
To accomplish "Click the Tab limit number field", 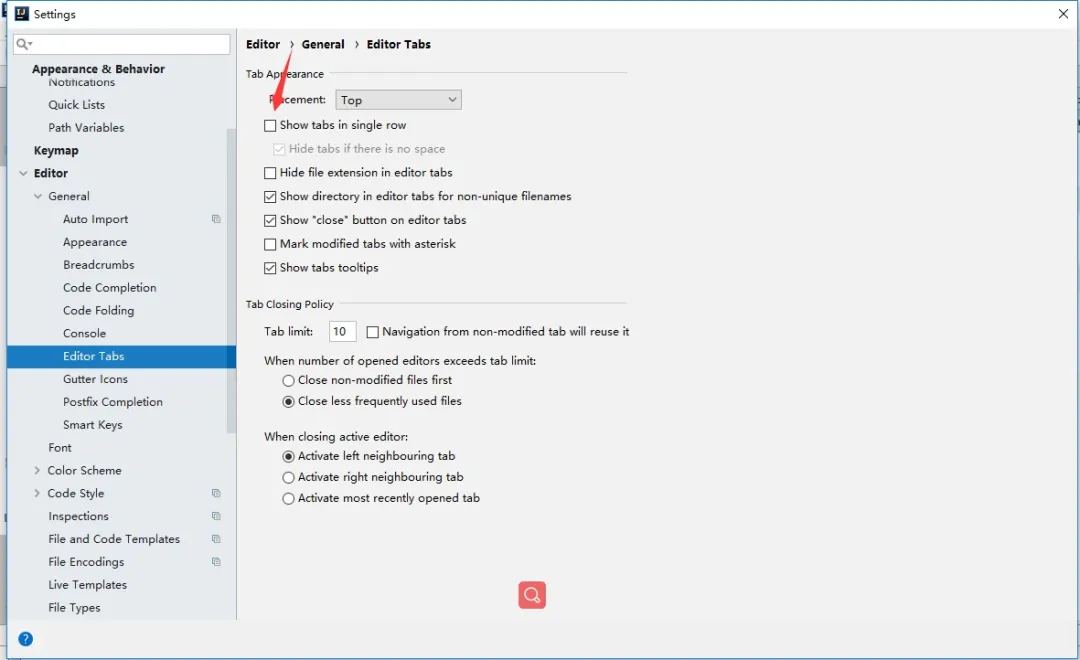I will point(342,332).
